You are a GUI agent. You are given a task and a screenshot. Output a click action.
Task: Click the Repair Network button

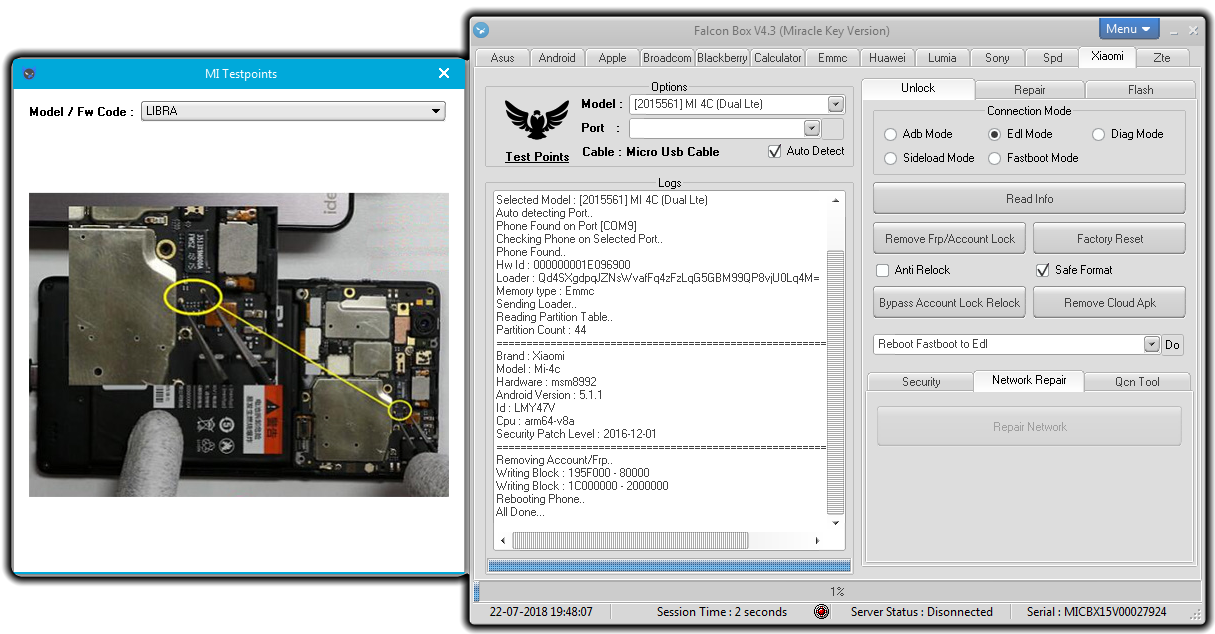(x=1029, y=427)
